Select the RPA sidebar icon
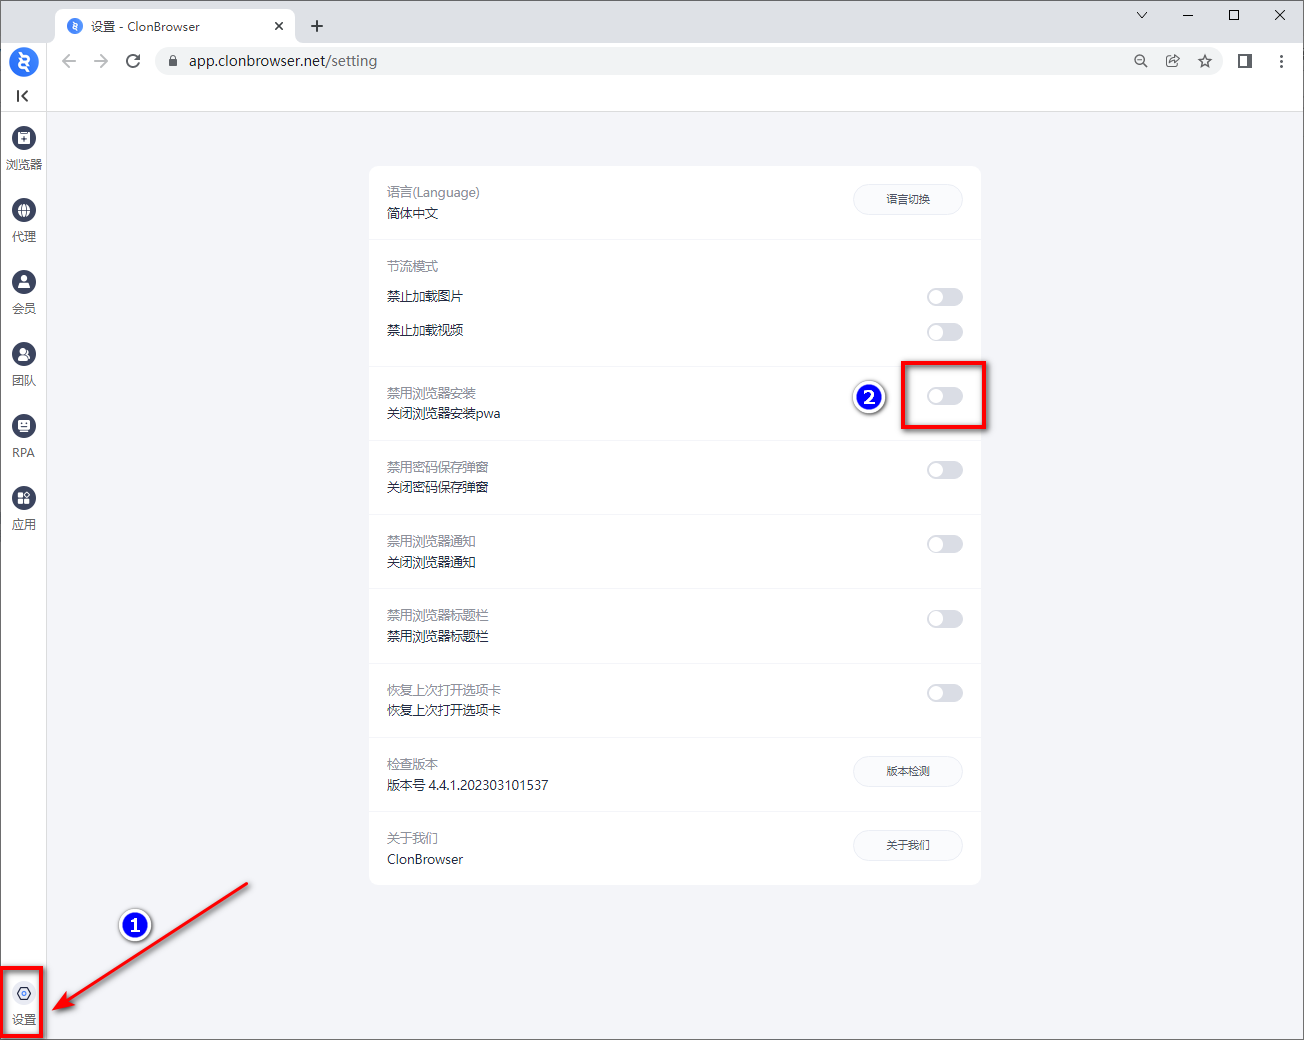The image size is (1304, 1040). point(23,427)
